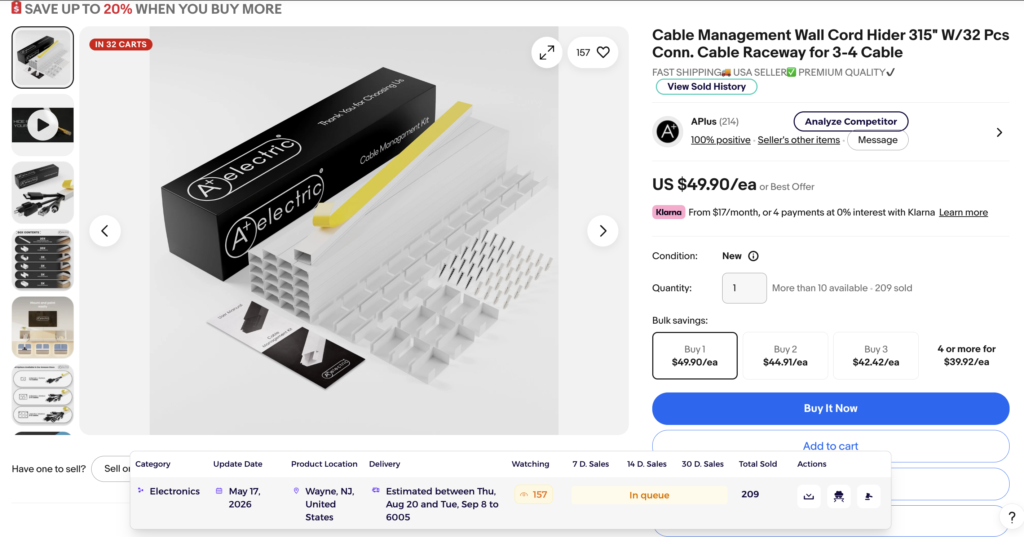Click the spy icon in Actions column
This screenshot has height=537, width=1024.
coord(839,496)
